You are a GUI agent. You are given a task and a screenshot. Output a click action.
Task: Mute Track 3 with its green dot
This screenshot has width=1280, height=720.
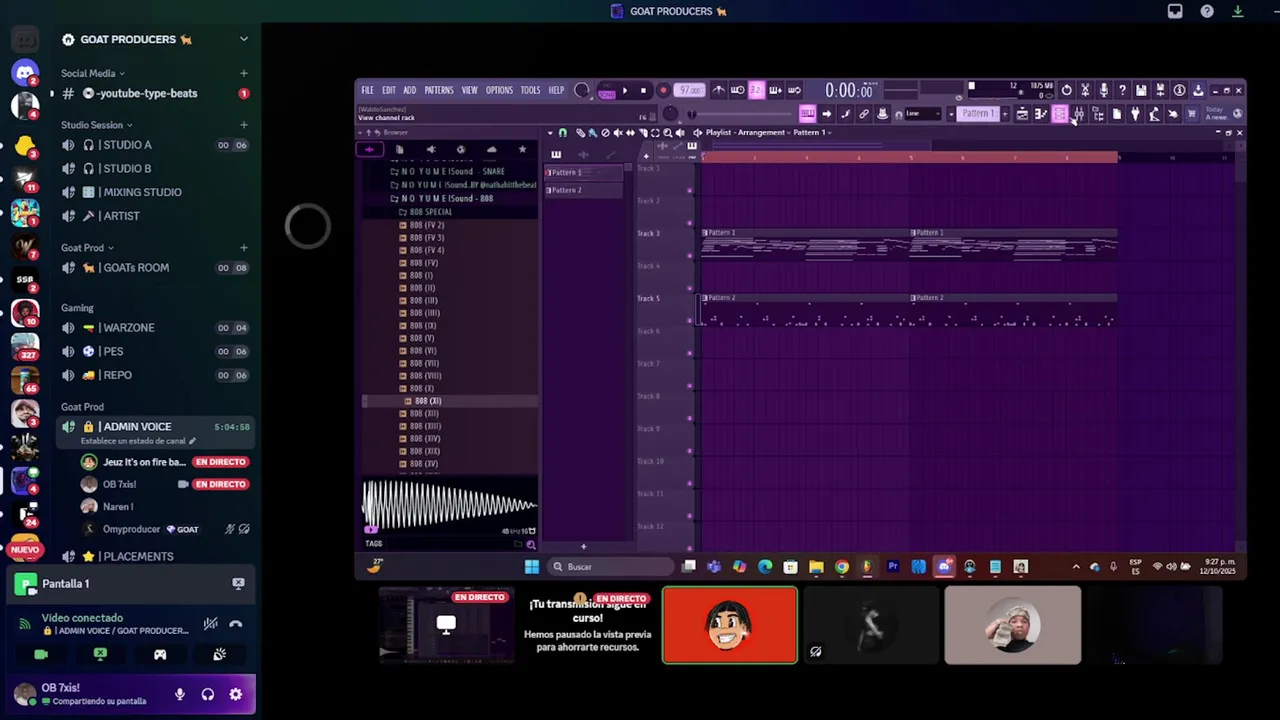tap(690, 255)
